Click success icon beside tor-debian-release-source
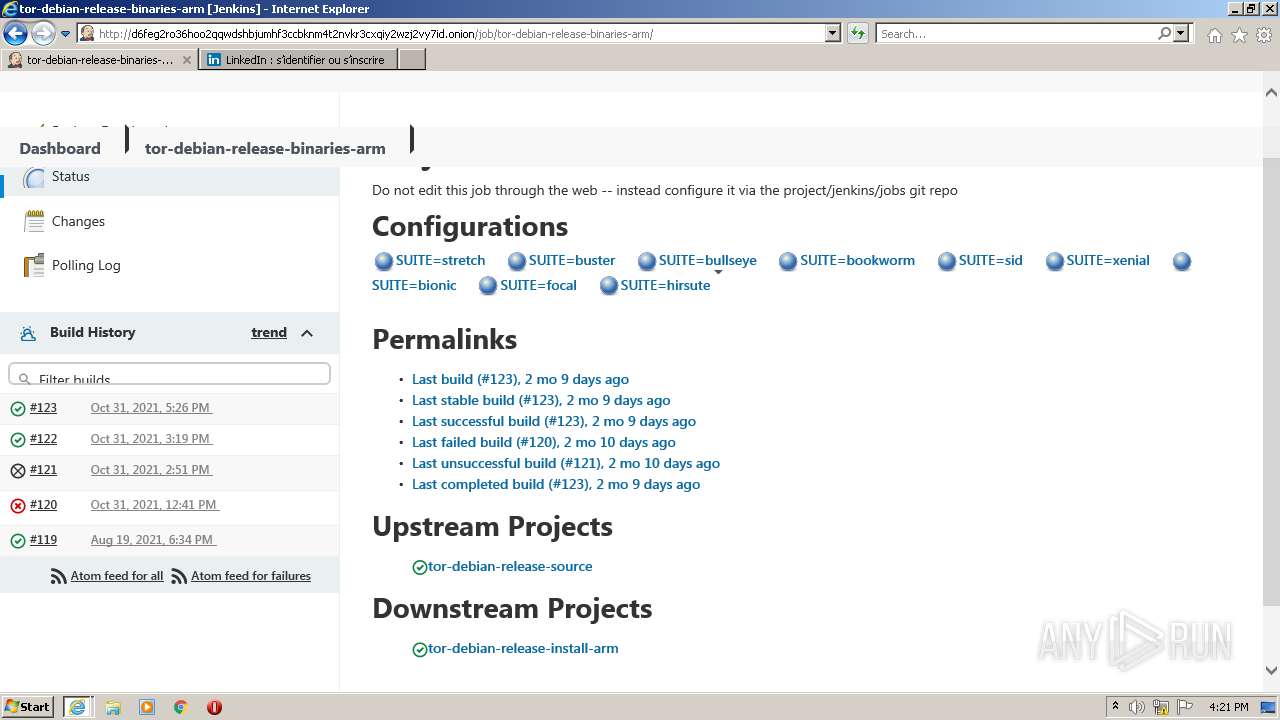1280x720 pixels. click(420, 567)
